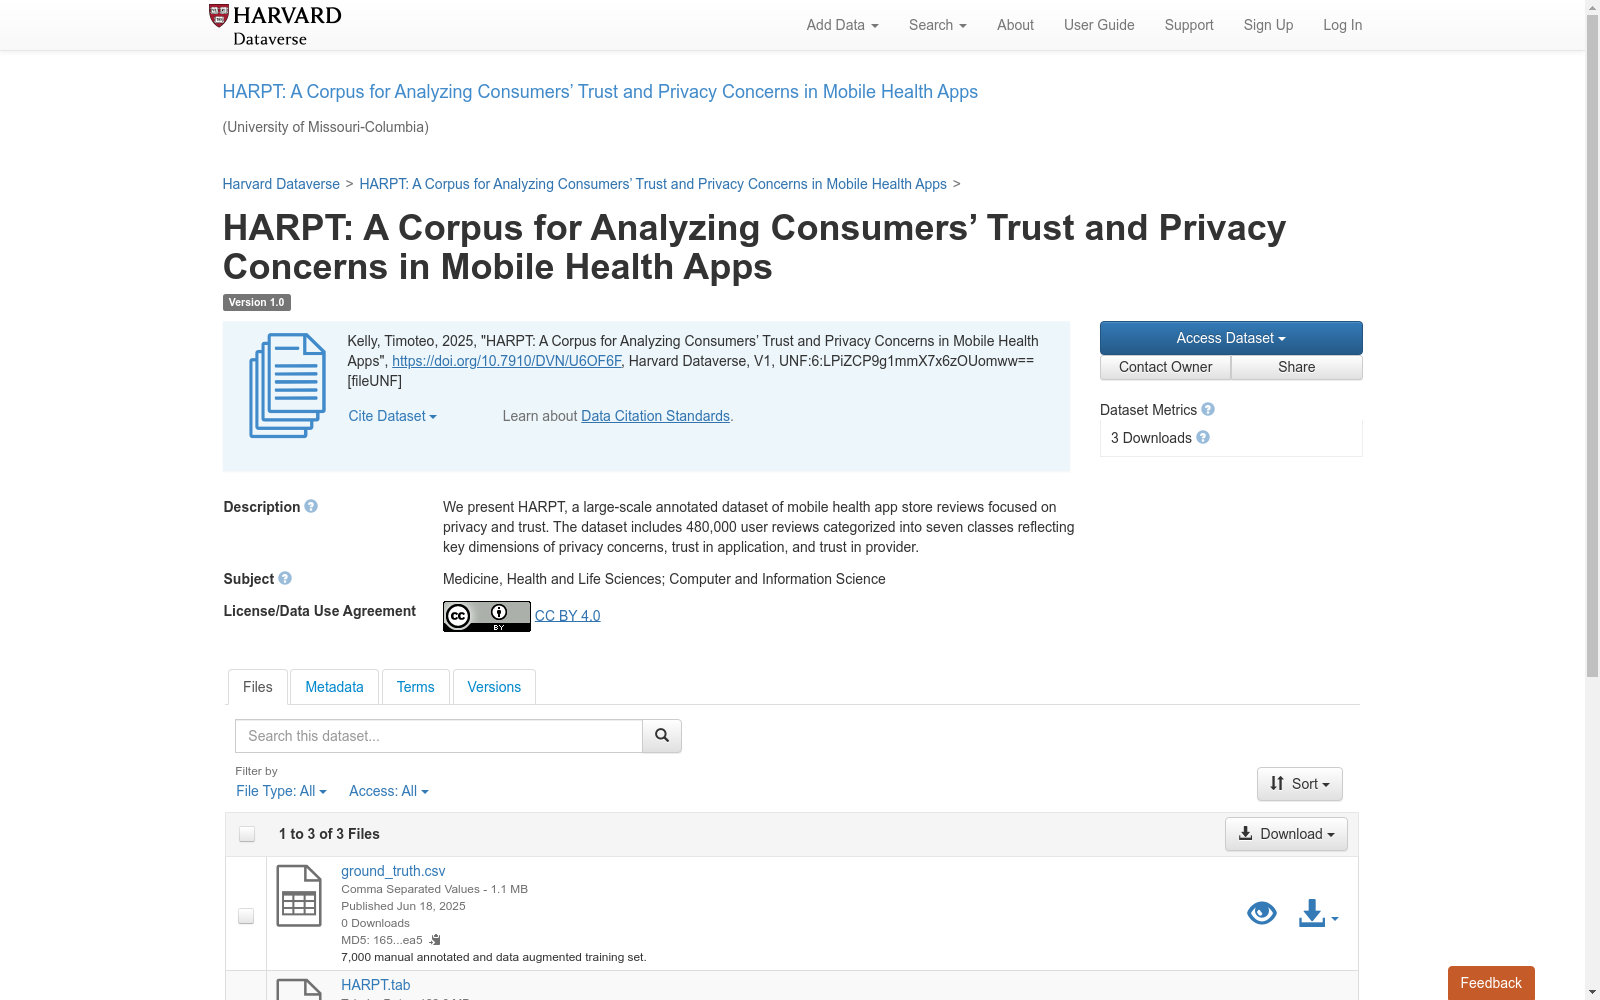1600x1000 pixels.
Task: Preview ground_truth.csv with the eye icon
Action: coord(1262,913)
